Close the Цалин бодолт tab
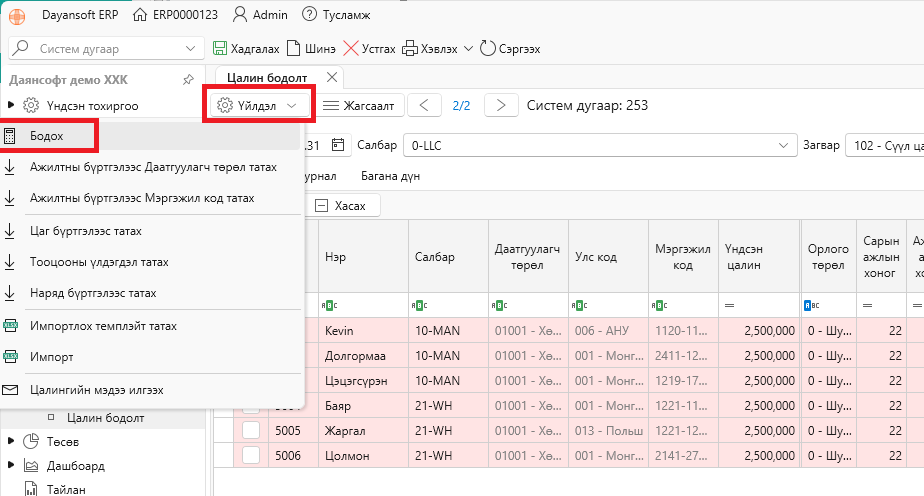Viewport: 924px width, 496px height. (332, 77)
